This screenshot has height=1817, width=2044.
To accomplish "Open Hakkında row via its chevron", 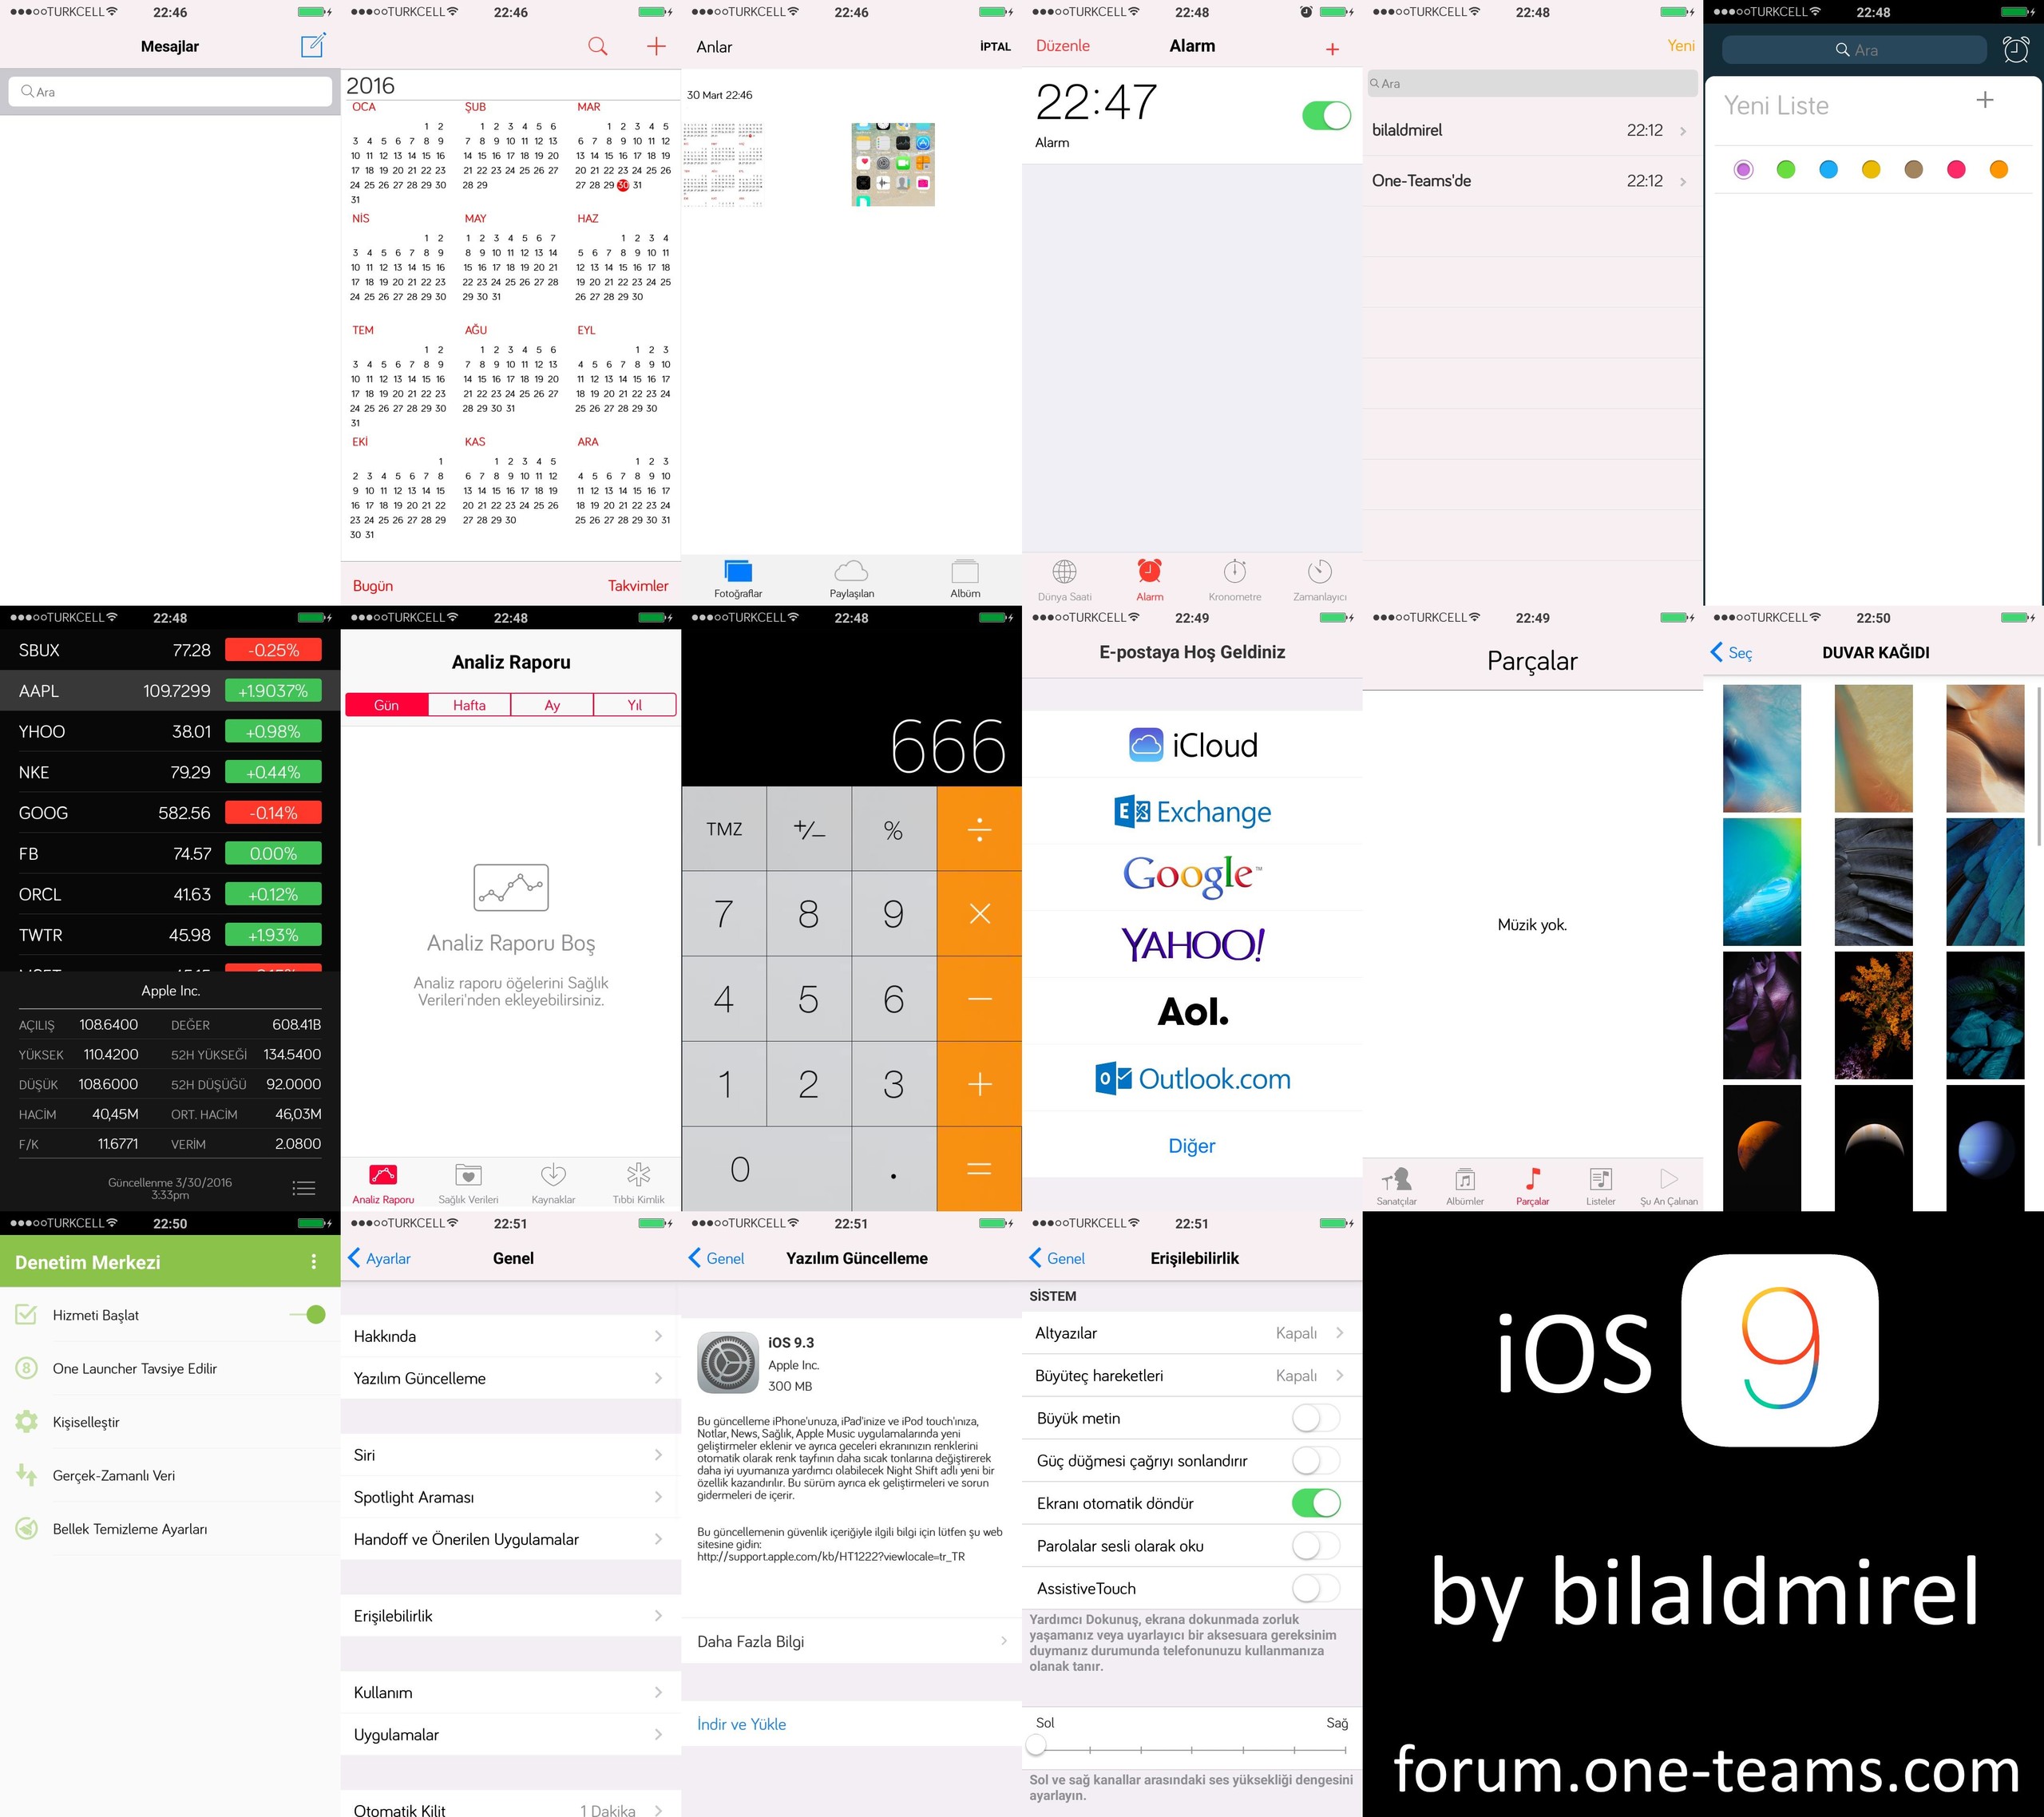I will tap(657, 1336).
